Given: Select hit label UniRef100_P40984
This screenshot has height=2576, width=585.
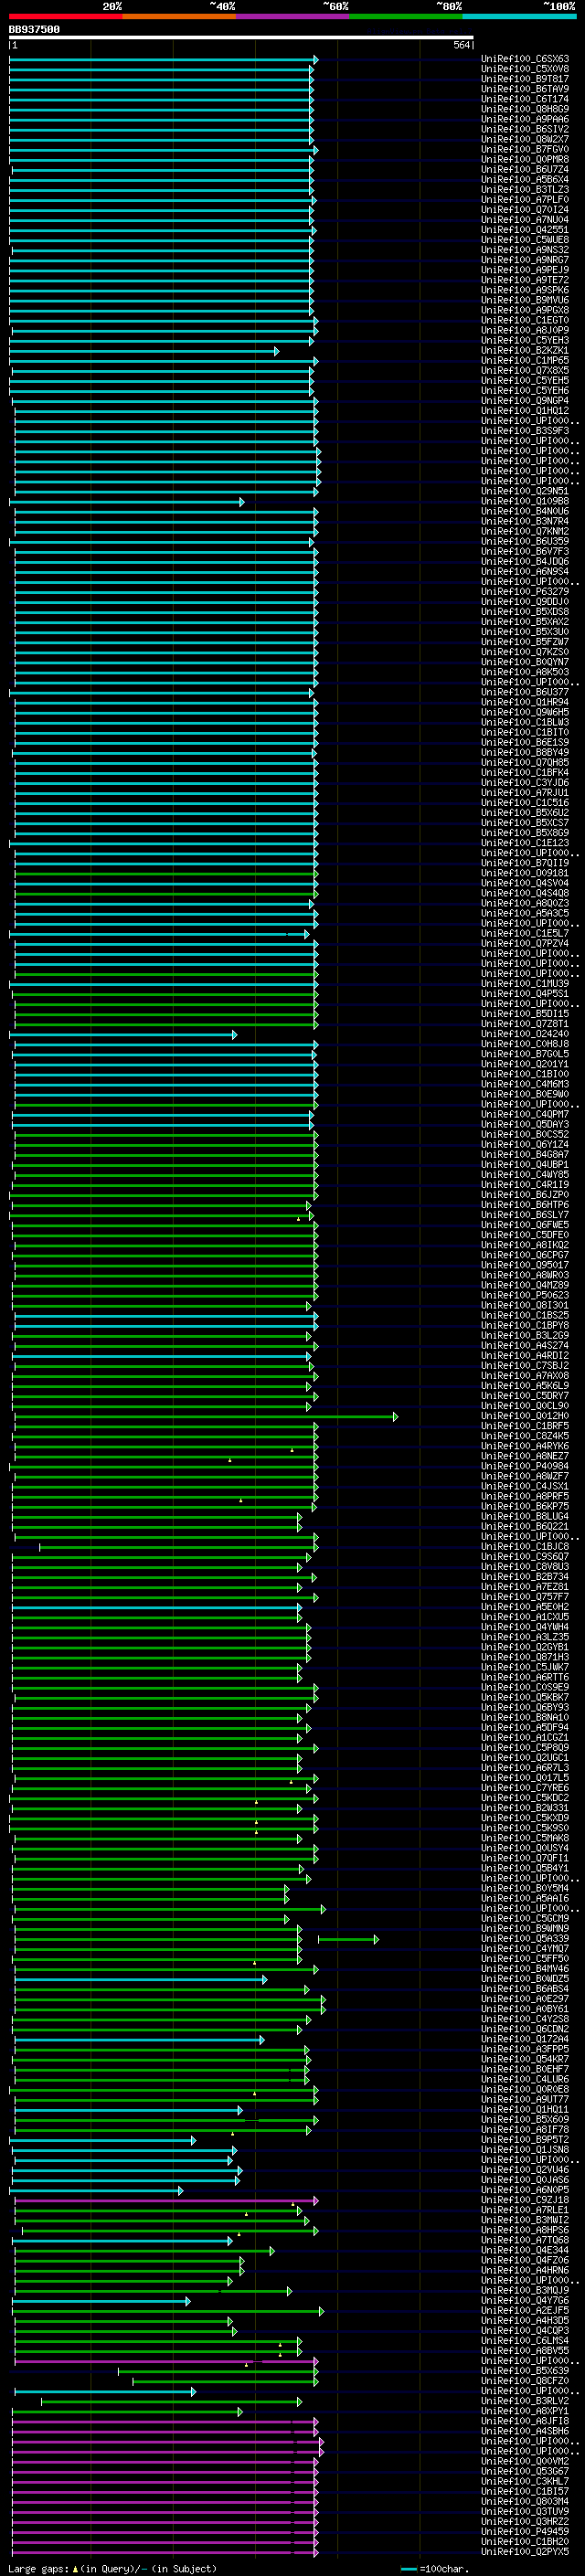Looking at the screenshot, I should coord(525,1466).
